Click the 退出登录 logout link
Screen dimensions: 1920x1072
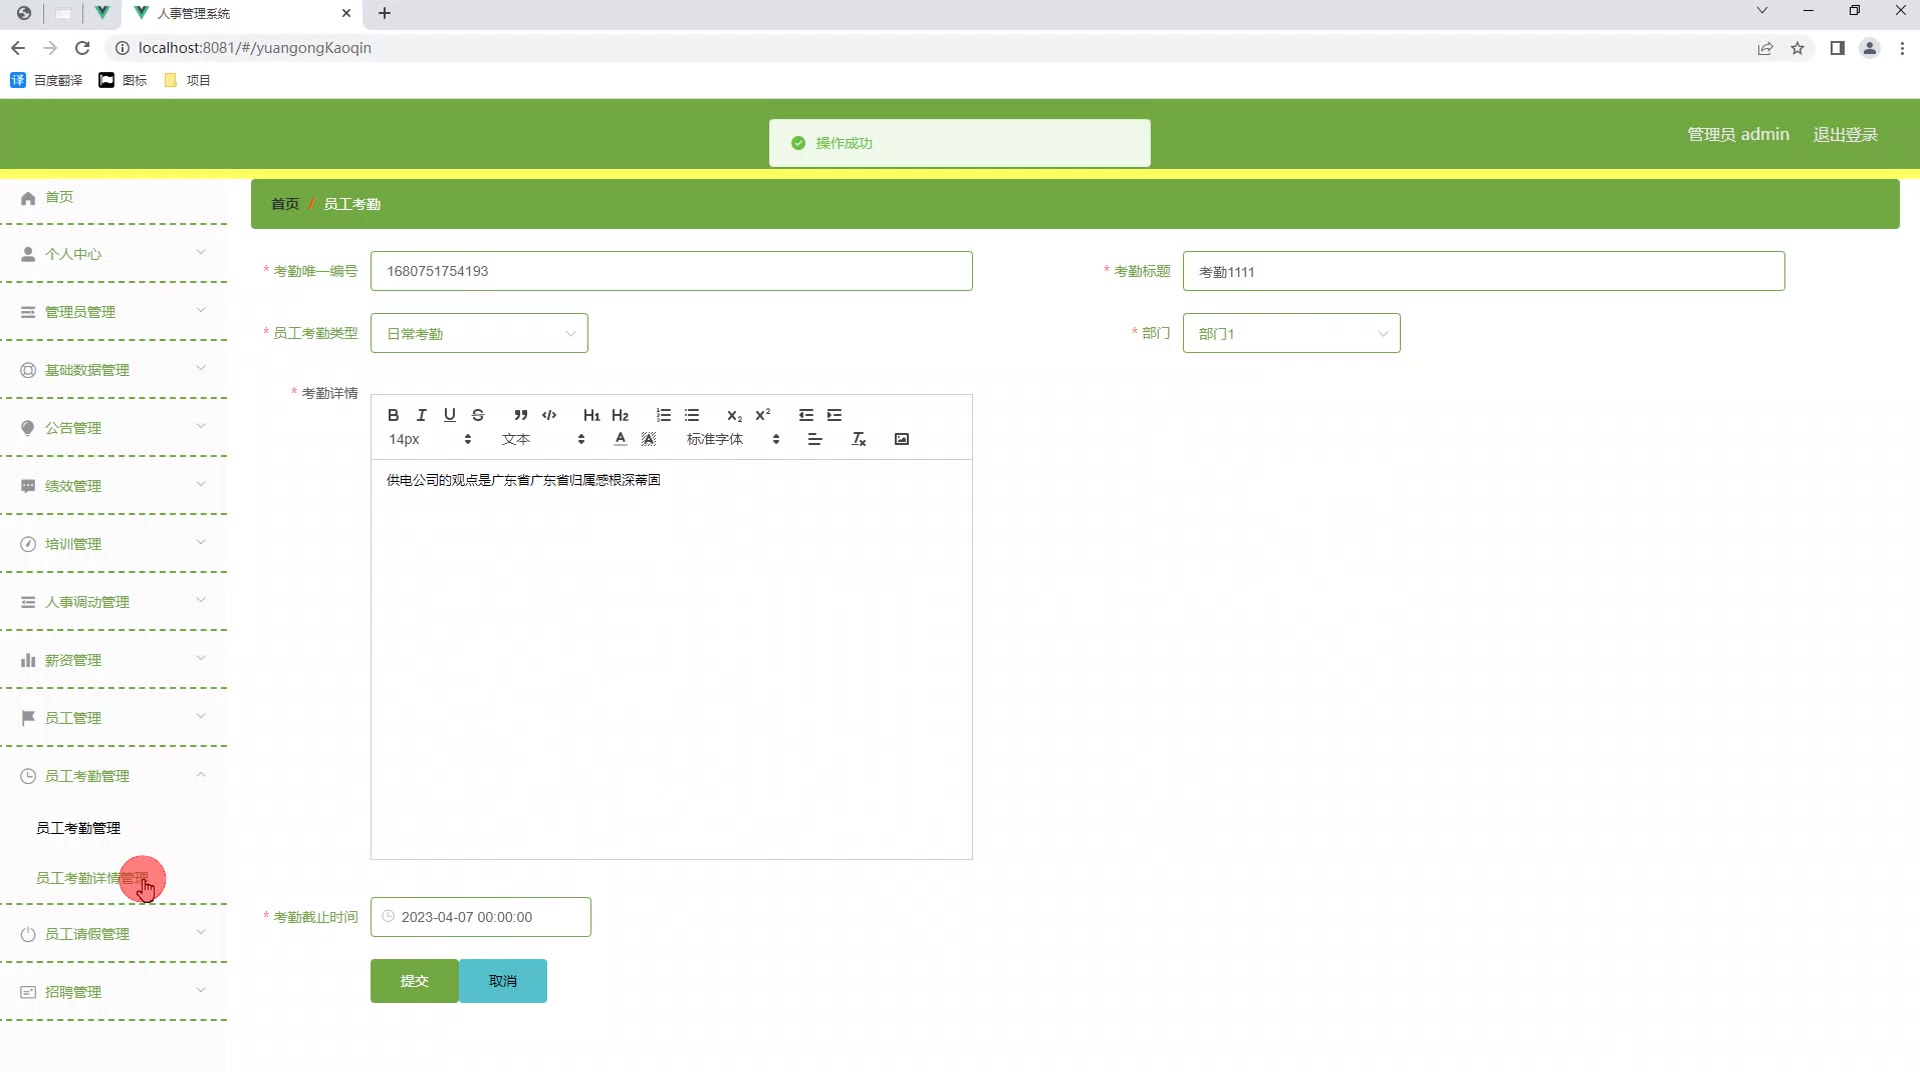click(1845, 134)
